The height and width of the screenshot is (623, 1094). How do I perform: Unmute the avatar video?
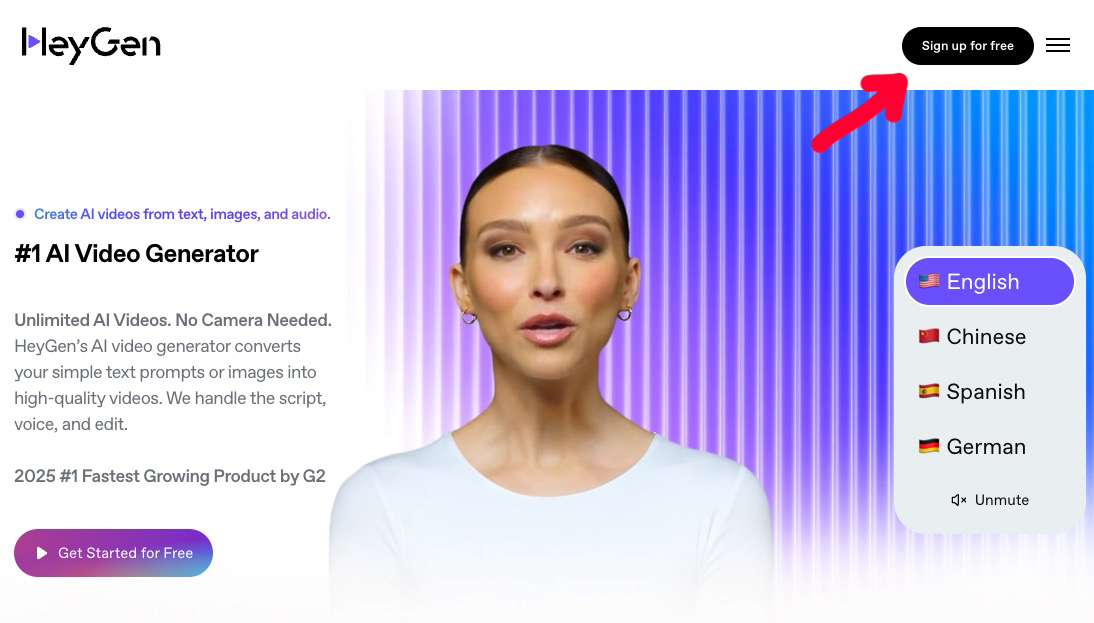click(x=989, y=500)
